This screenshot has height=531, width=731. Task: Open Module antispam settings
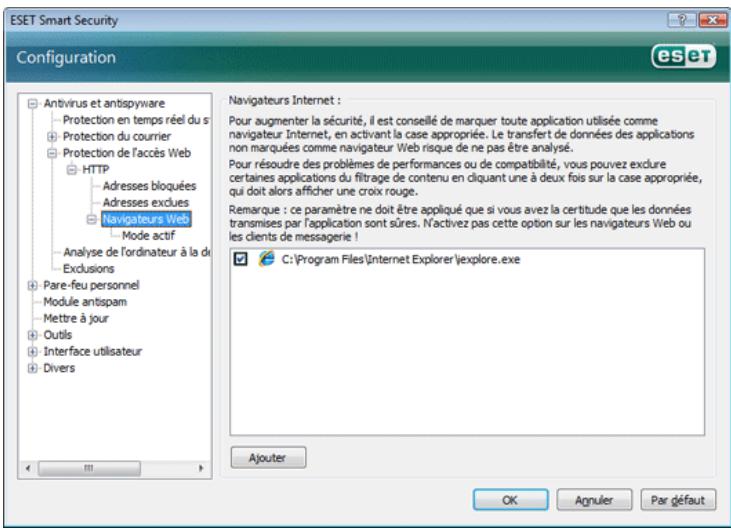pyautogui.click(x=85, y=302)
